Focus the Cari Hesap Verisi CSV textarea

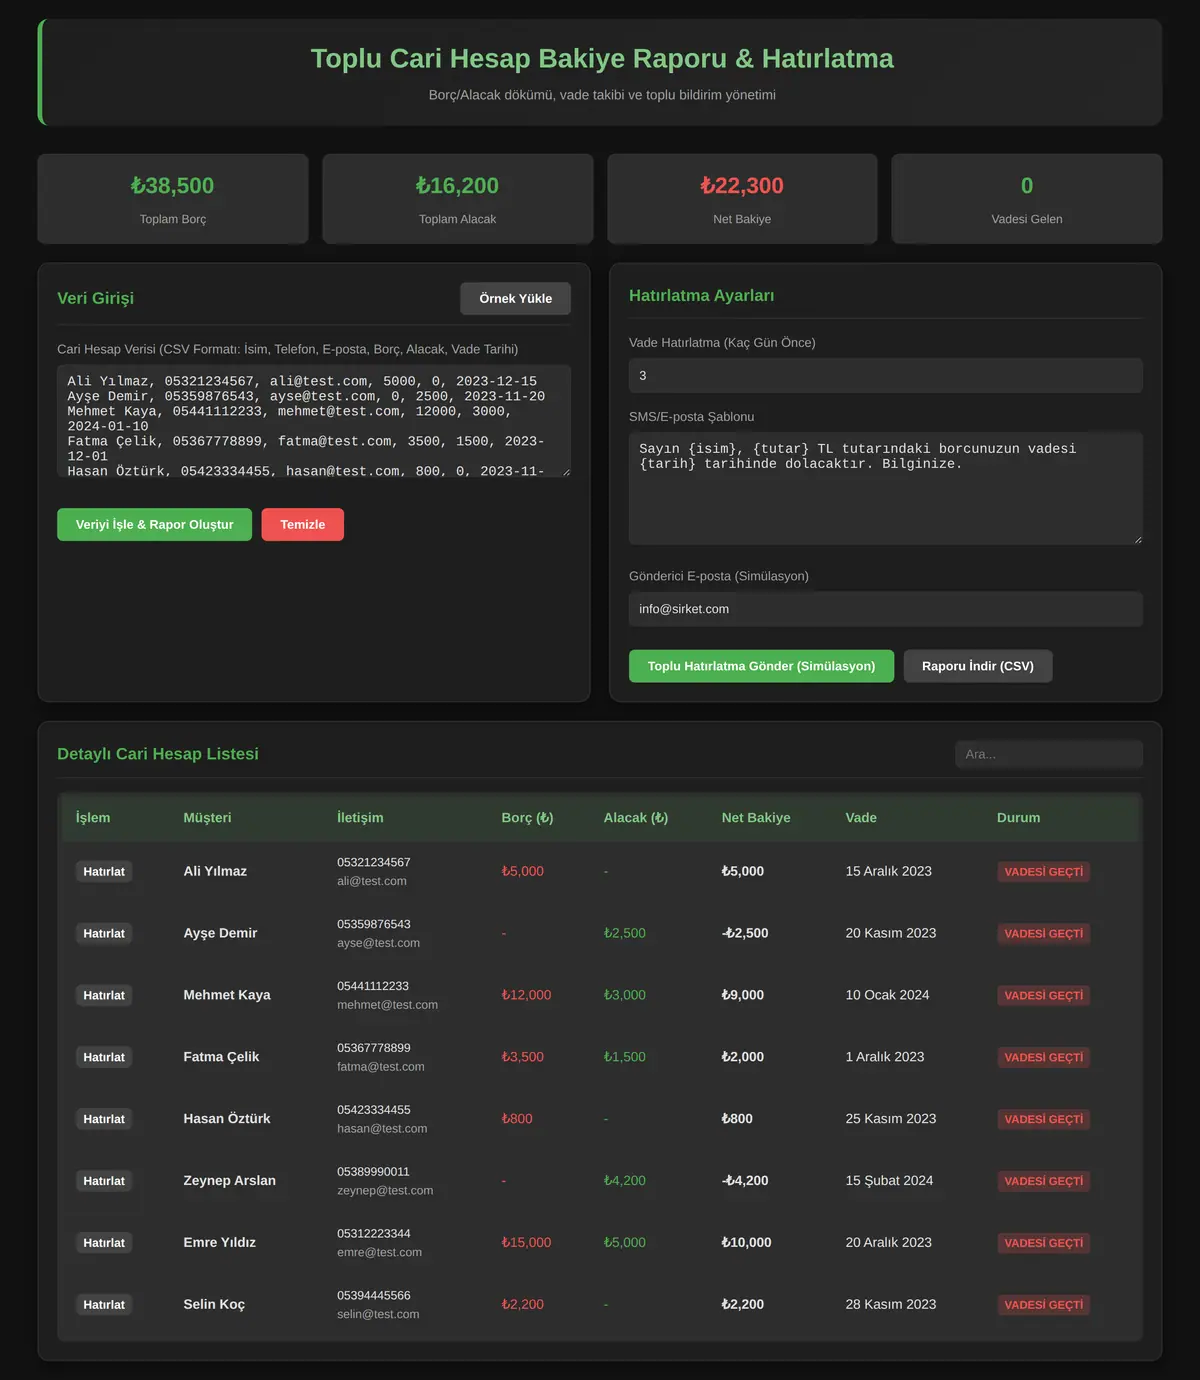(314, 421)
